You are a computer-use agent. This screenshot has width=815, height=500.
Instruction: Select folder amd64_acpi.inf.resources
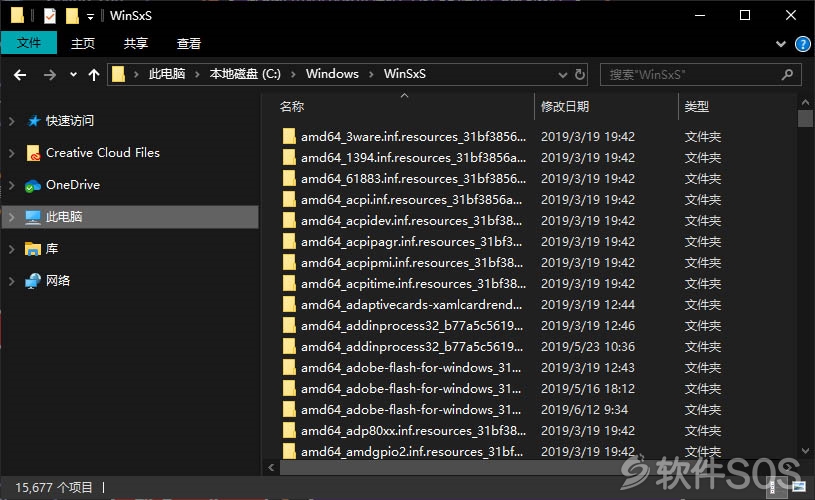pyautogui.click(x=411, y=200)
